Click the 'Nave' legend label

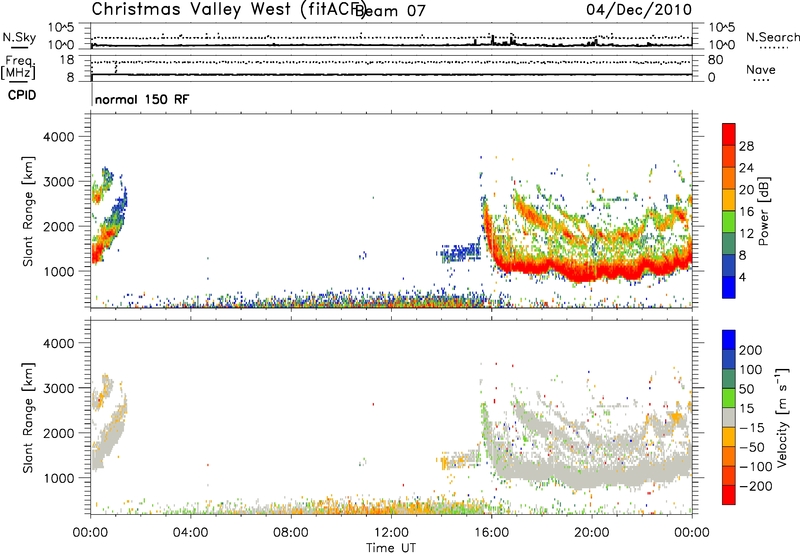tap(761, 70)
